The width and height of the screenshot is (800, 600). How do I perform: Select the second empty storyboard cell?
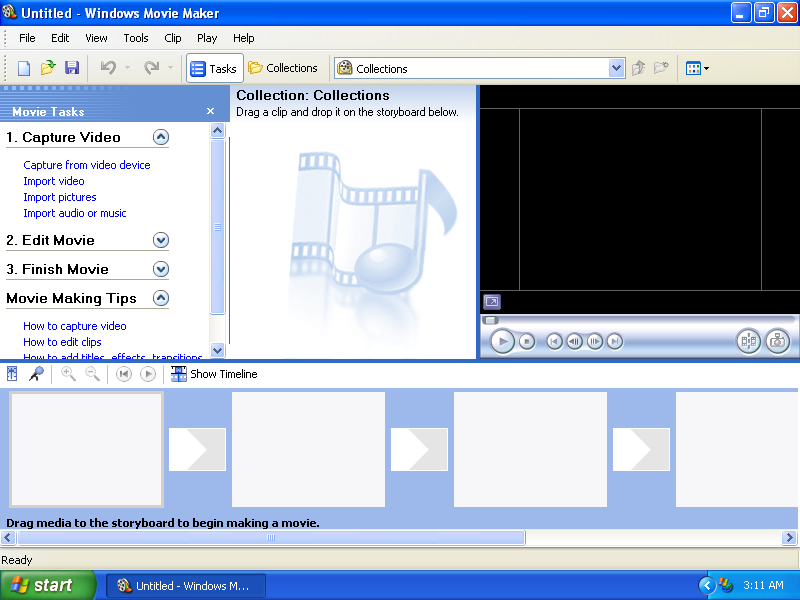coord(309,449)
